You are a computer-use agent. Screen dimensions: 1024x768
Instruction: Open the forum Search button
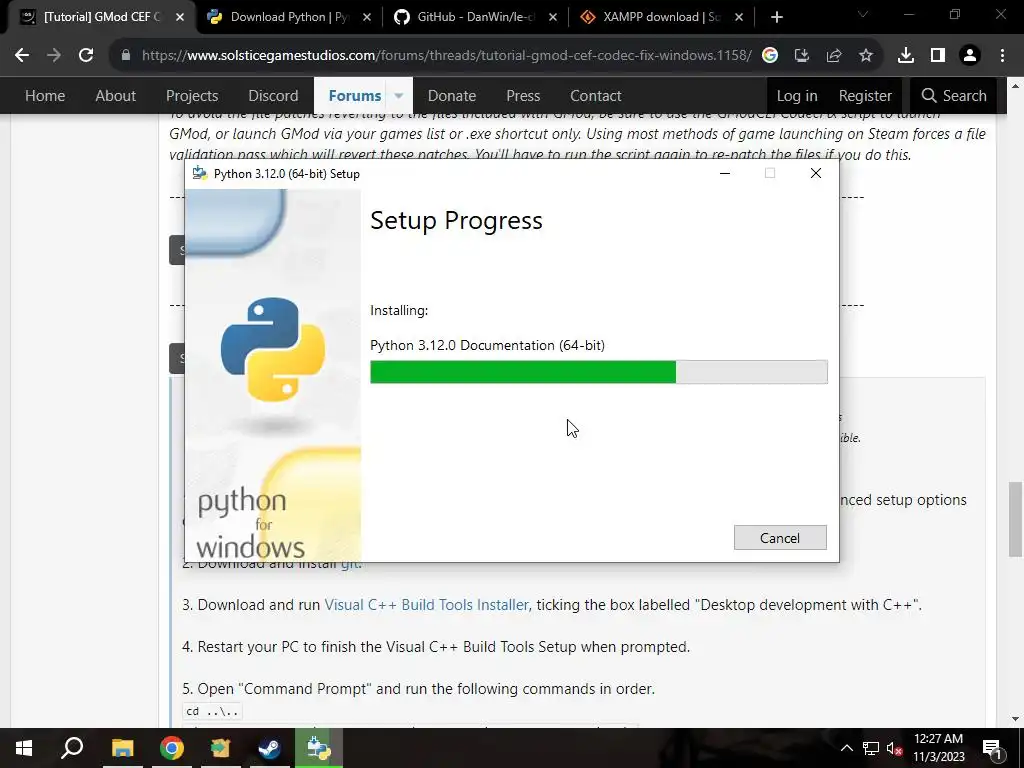click(953, 96)
